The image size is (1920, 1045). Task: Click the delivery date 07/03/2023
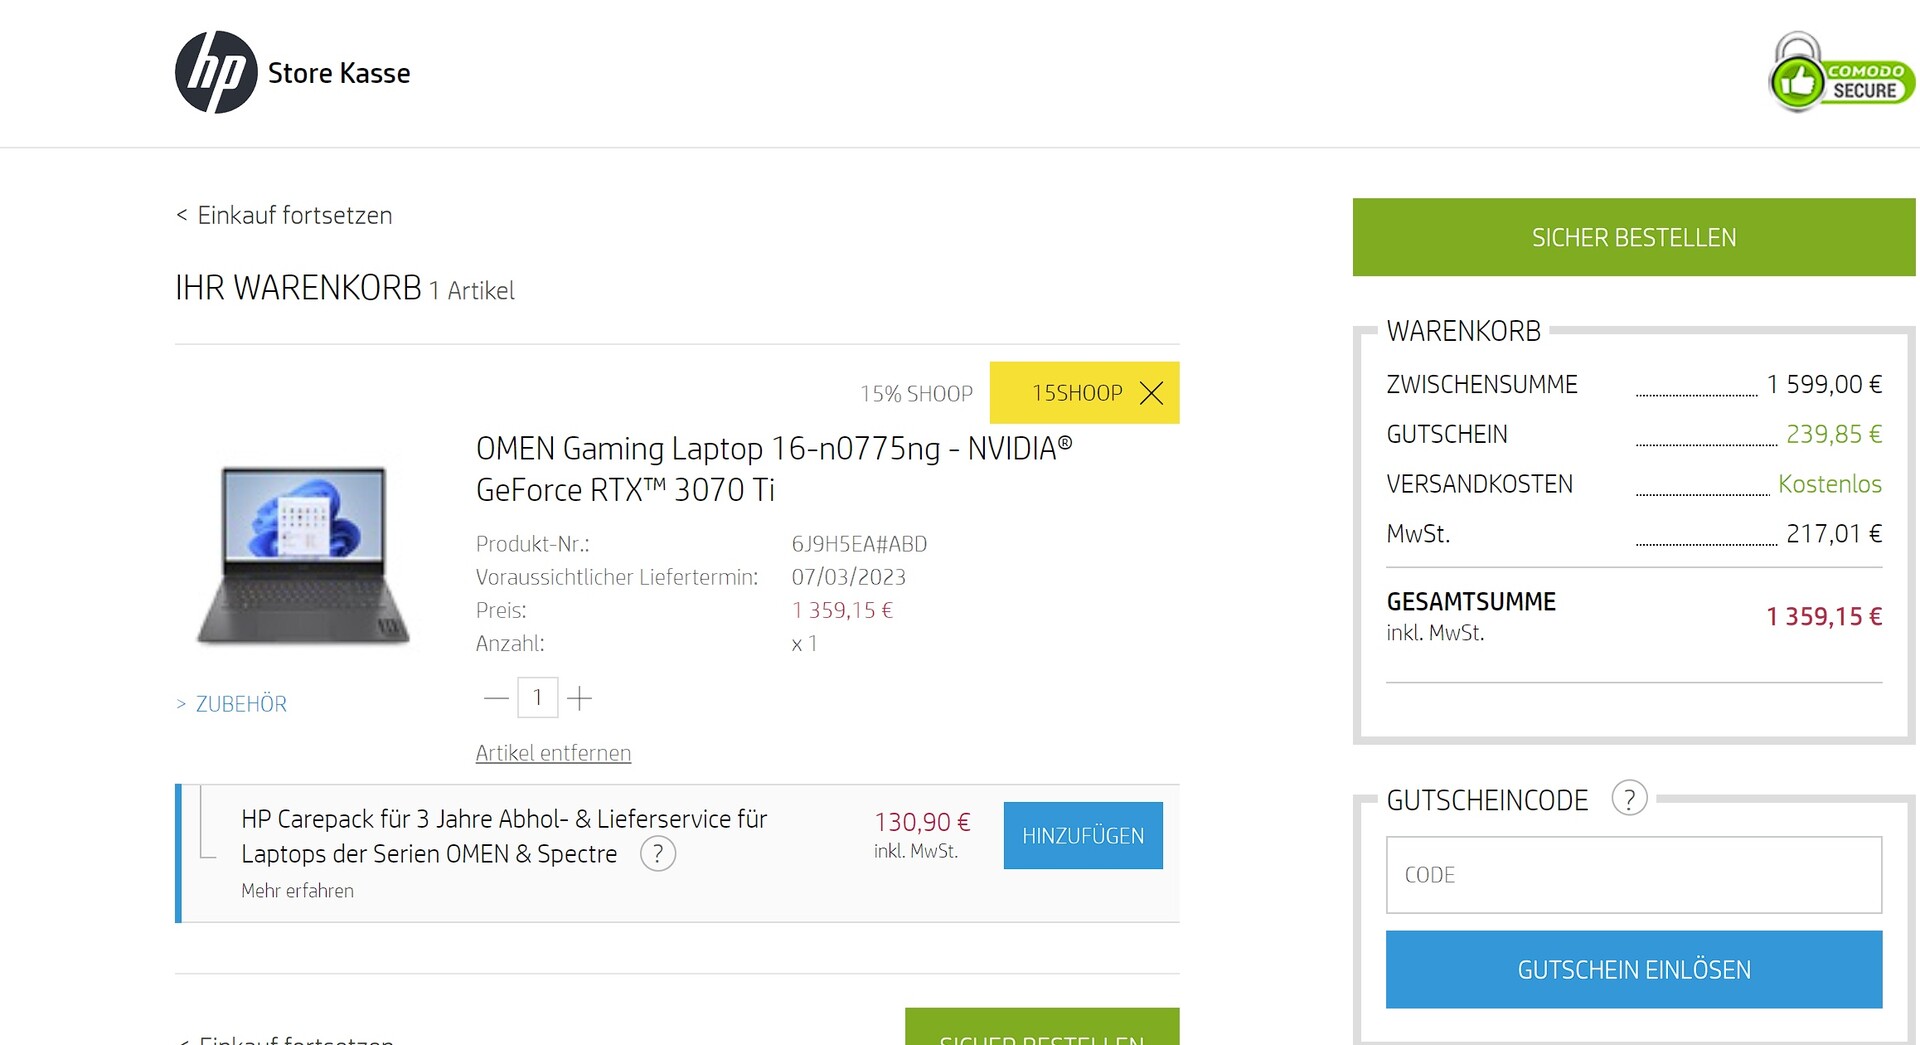coord(849,577)
